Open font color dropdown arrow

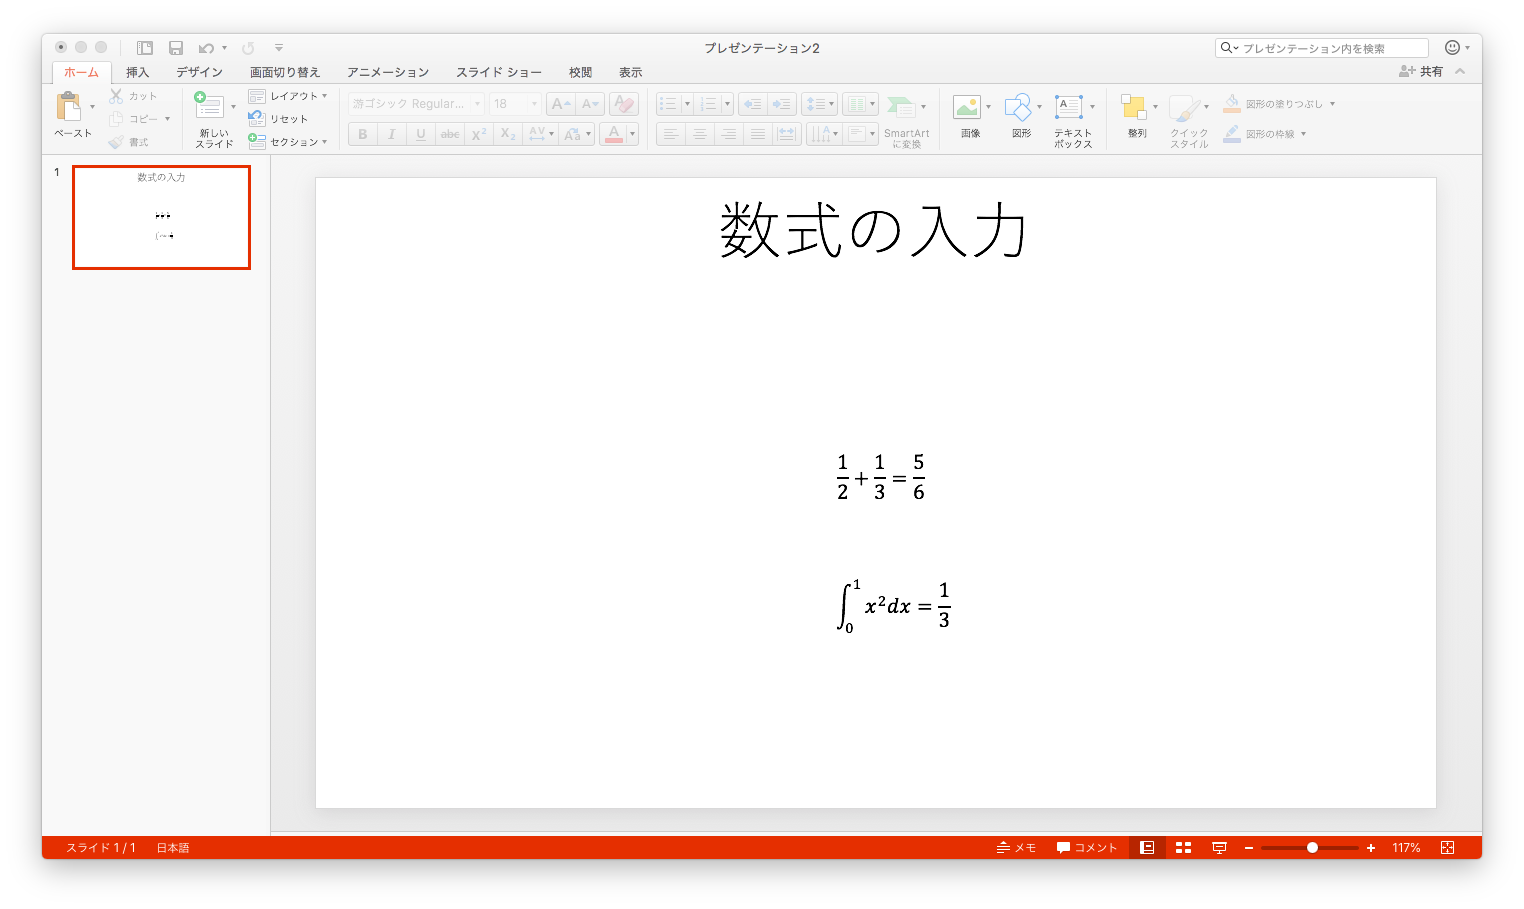click(633, 134)
